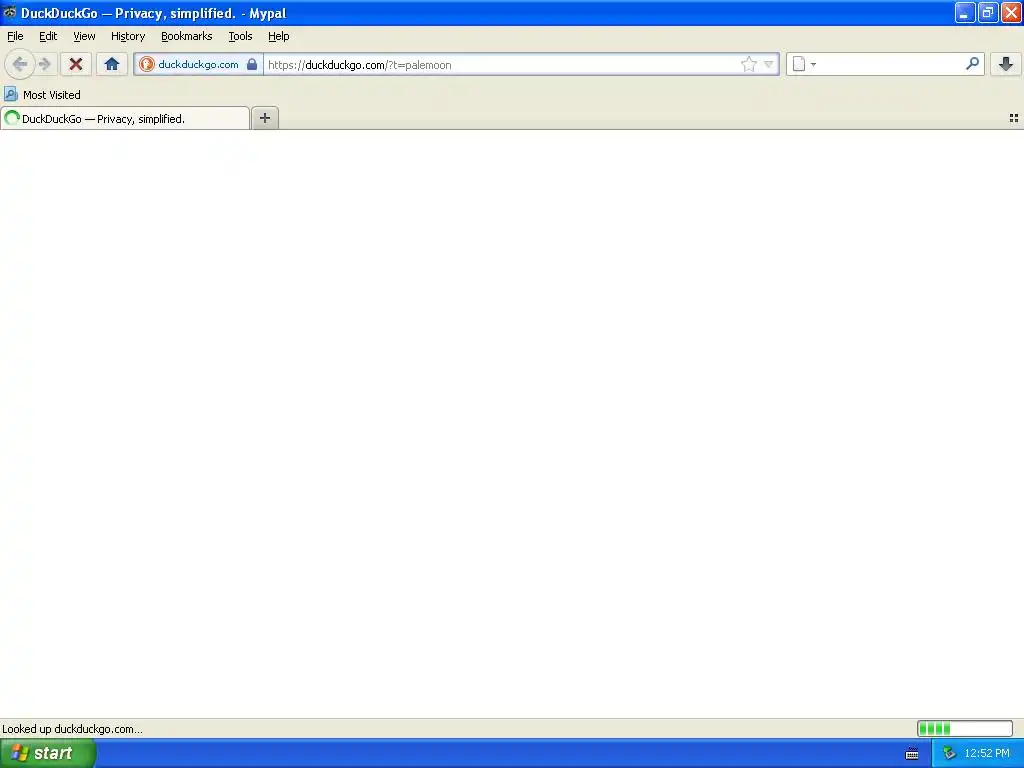This screenshot has height=768, width=1024.
Task: Click the network tray icon
Action: (x=949, y=753)
